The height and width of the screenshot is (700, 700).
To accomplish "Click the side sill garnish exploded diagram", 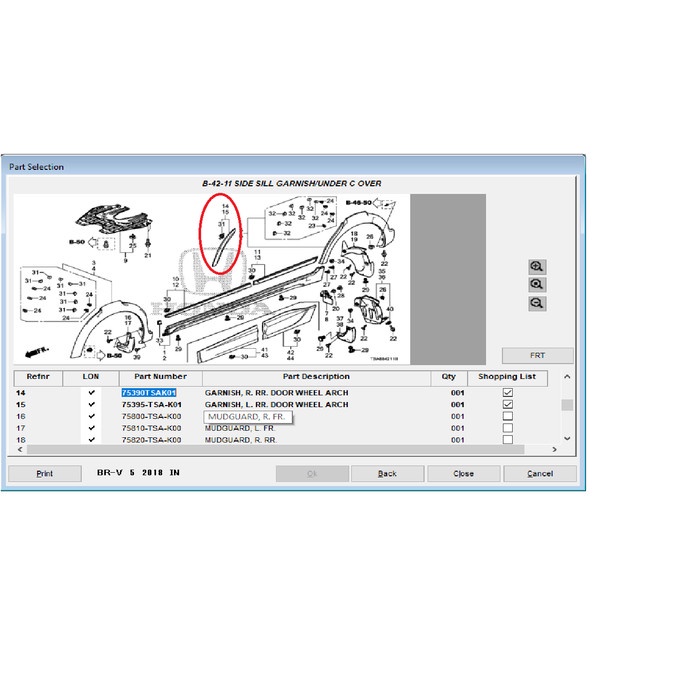I will (212, 279).
